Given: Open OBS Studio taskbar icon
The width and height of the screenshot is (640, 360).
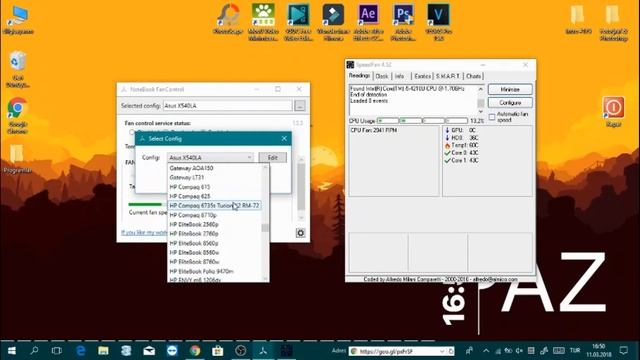Looking at the screenshot, I should click(240, 351).
